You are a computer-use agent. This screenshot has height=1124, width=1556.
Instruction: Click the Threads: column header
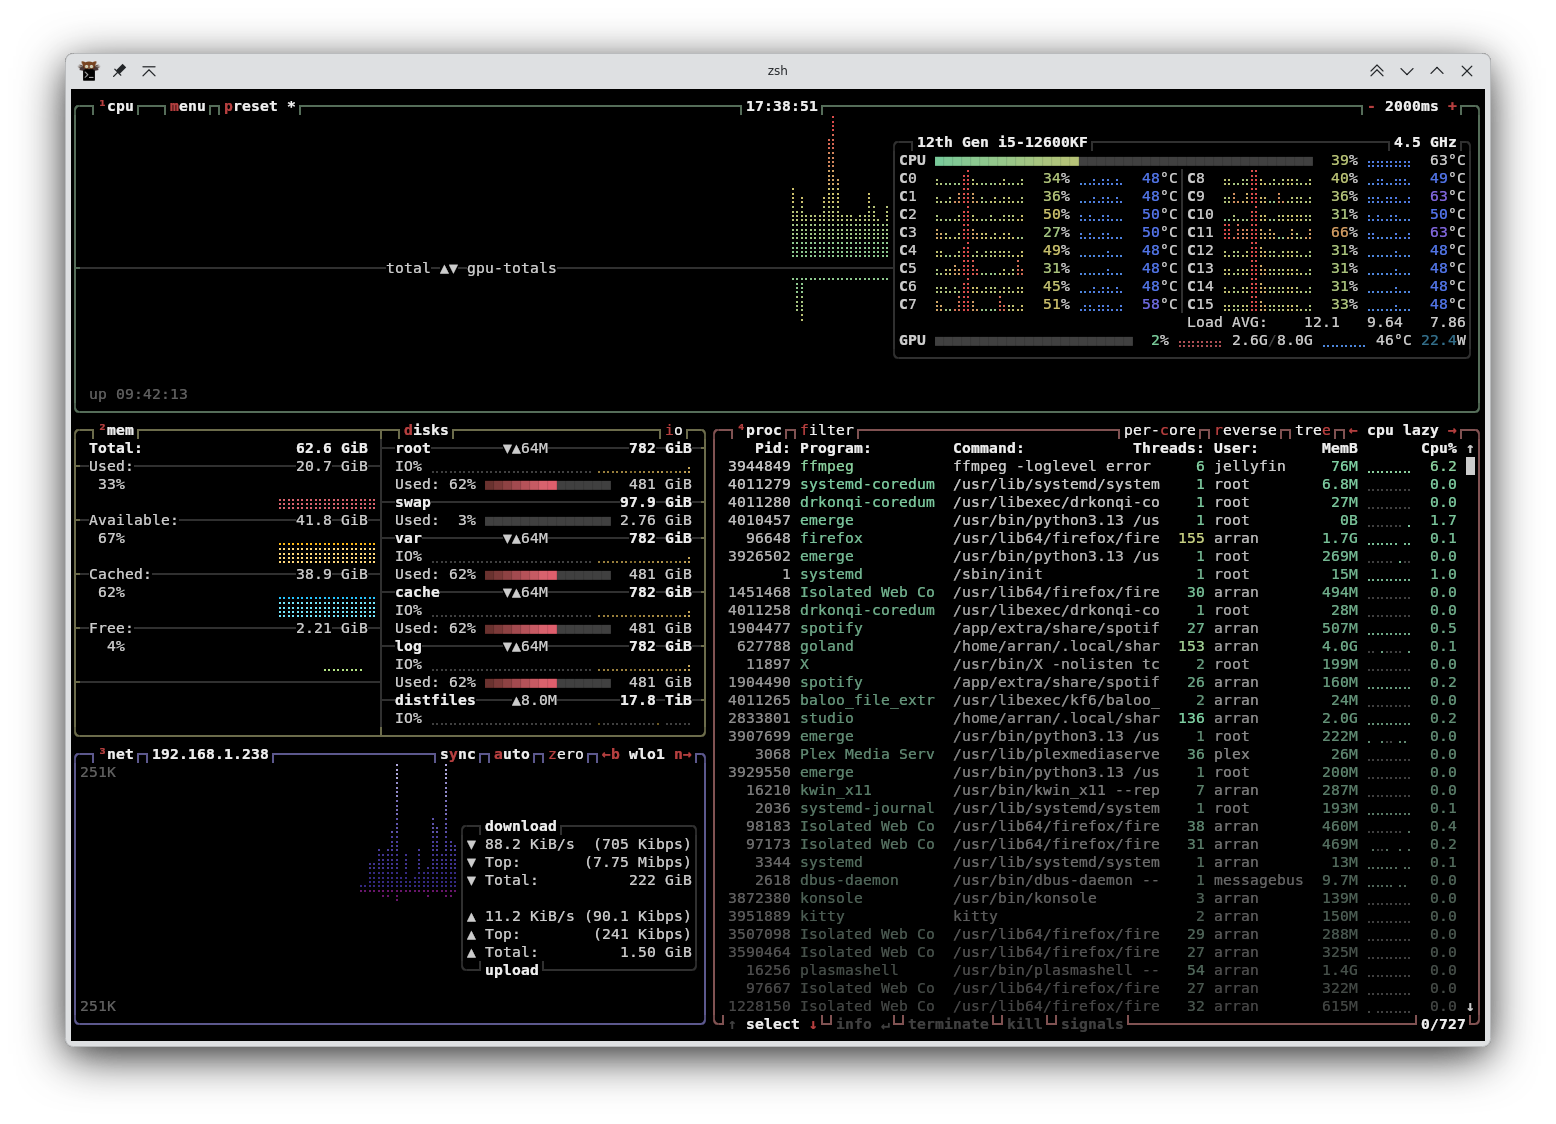point(1168,449)
